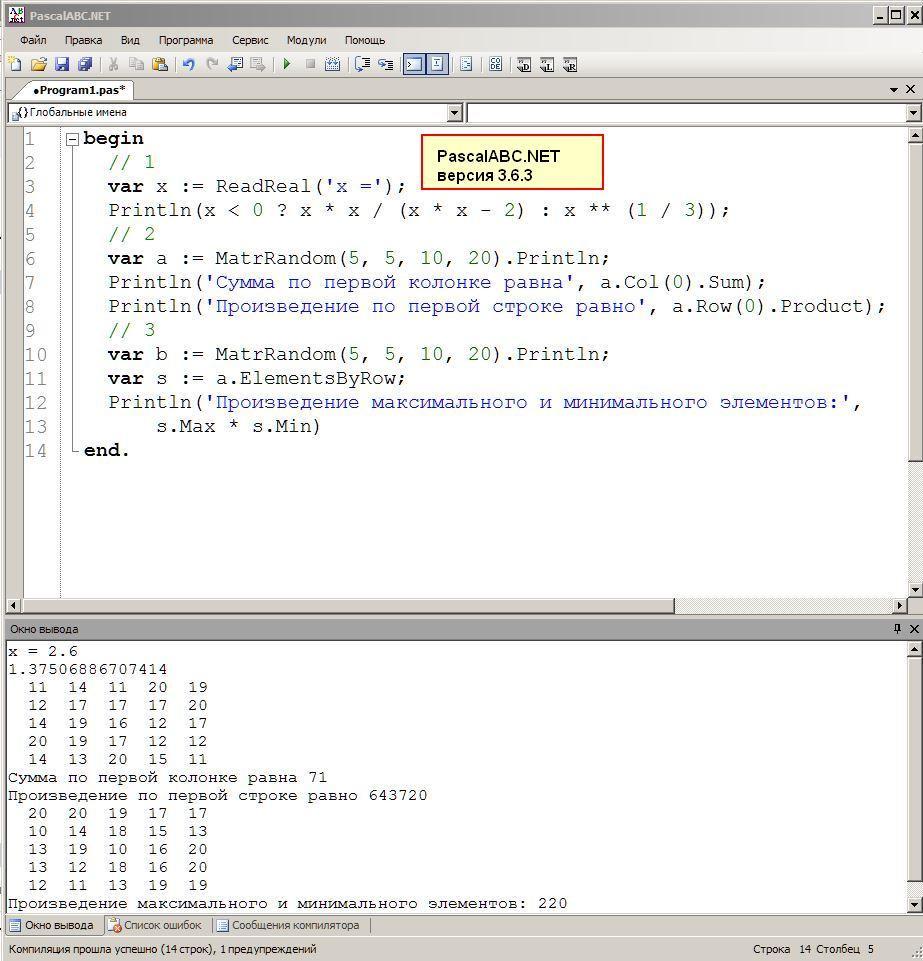Toggle the output window display button

pyautogui.click(x=413, y=65)
